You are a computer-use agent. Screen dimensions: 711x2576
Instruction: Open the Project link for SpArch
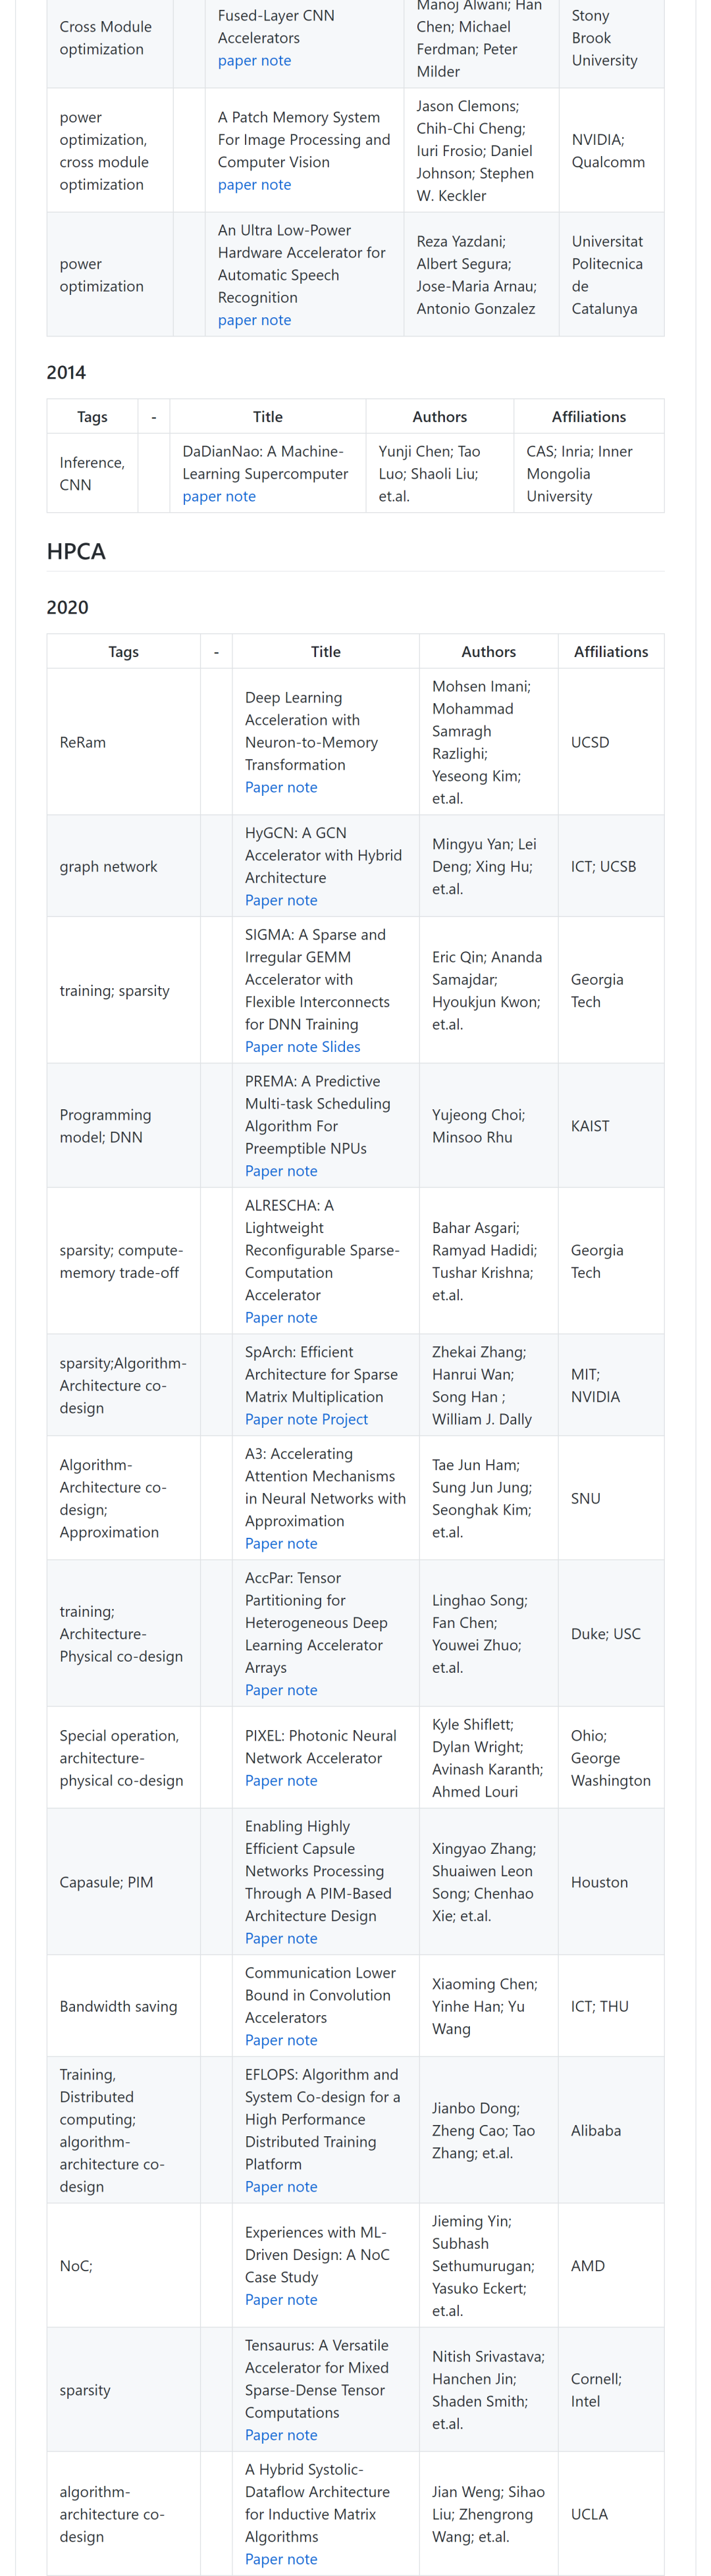[x=345, y=1419]
